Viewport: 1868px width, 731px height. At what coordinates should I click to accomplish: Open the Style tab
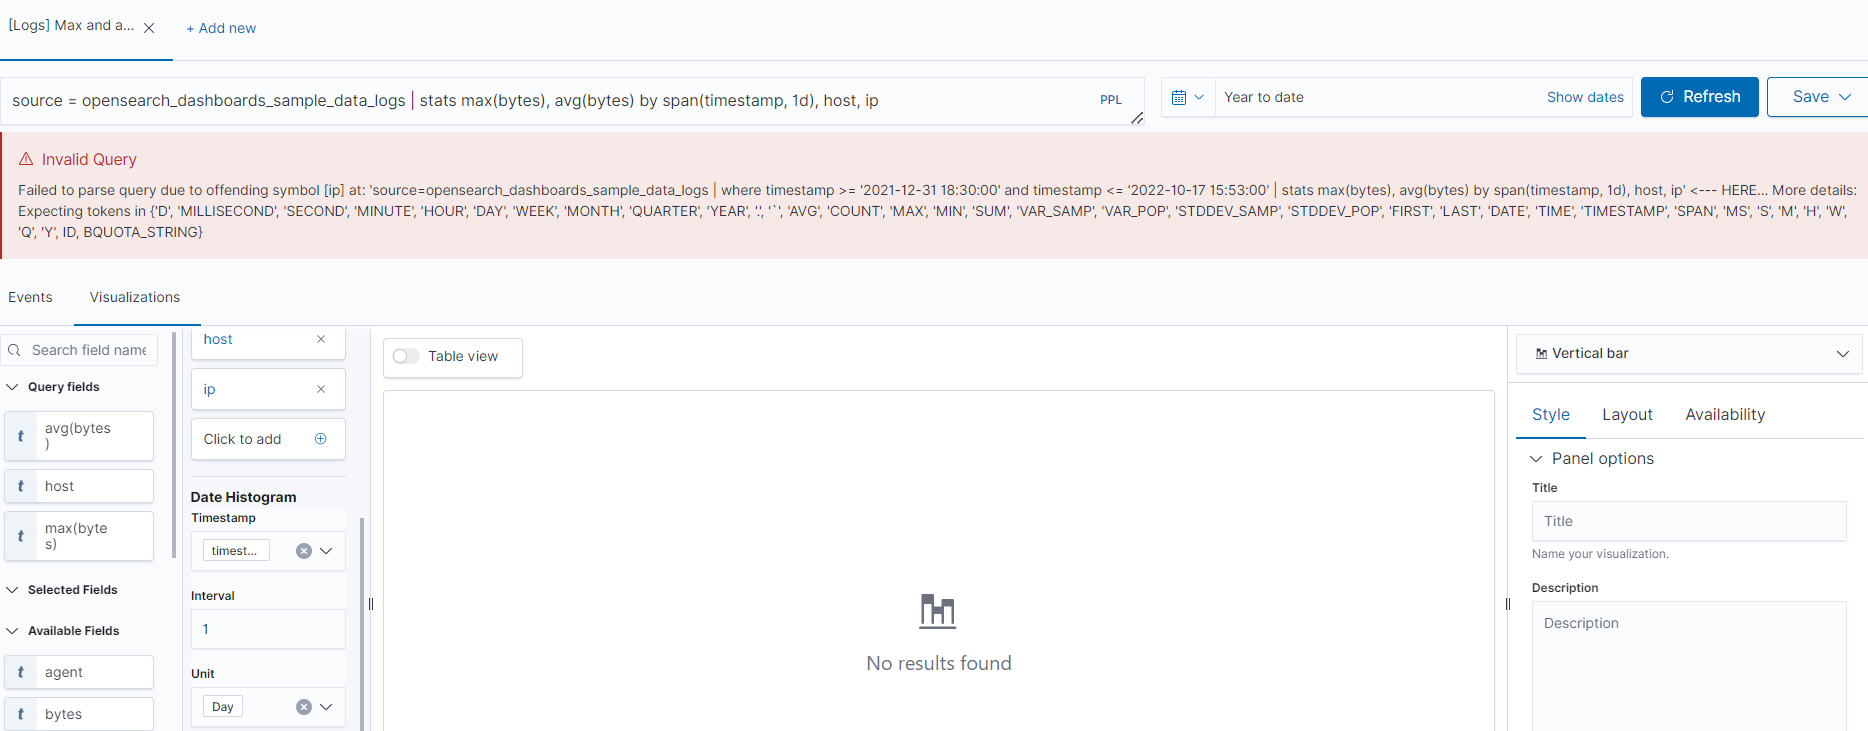click(x=1551, y=415)
